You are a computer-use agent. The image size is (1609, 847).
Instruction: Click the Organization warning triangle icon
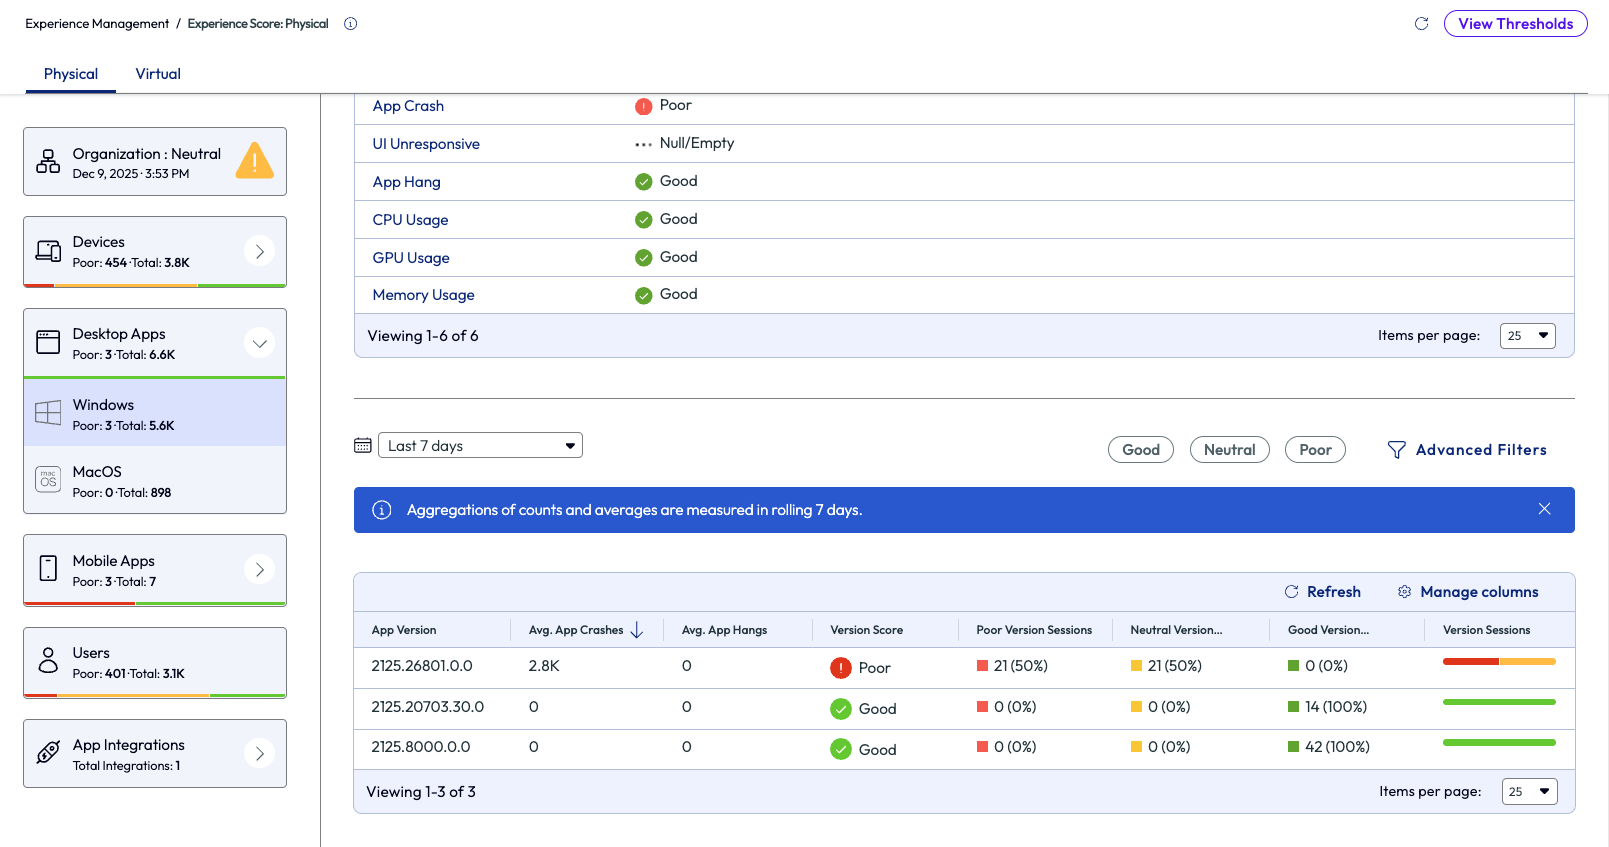pos(254,161)
